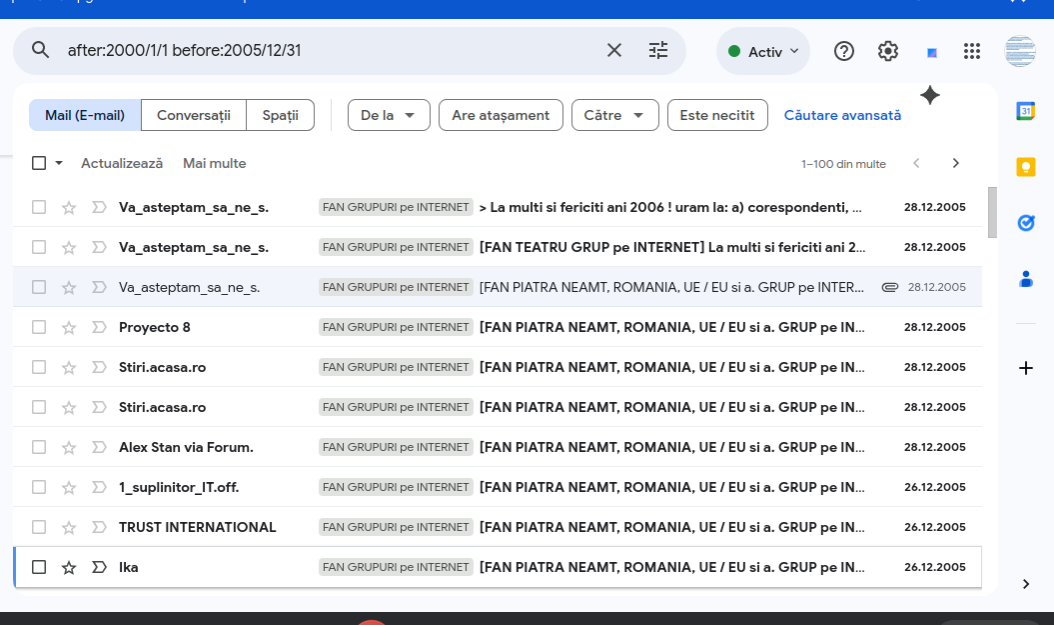Star the email from Ika
Image resolution: width=1054 pixels, height=625 pixels.
(x=69, y=567)
